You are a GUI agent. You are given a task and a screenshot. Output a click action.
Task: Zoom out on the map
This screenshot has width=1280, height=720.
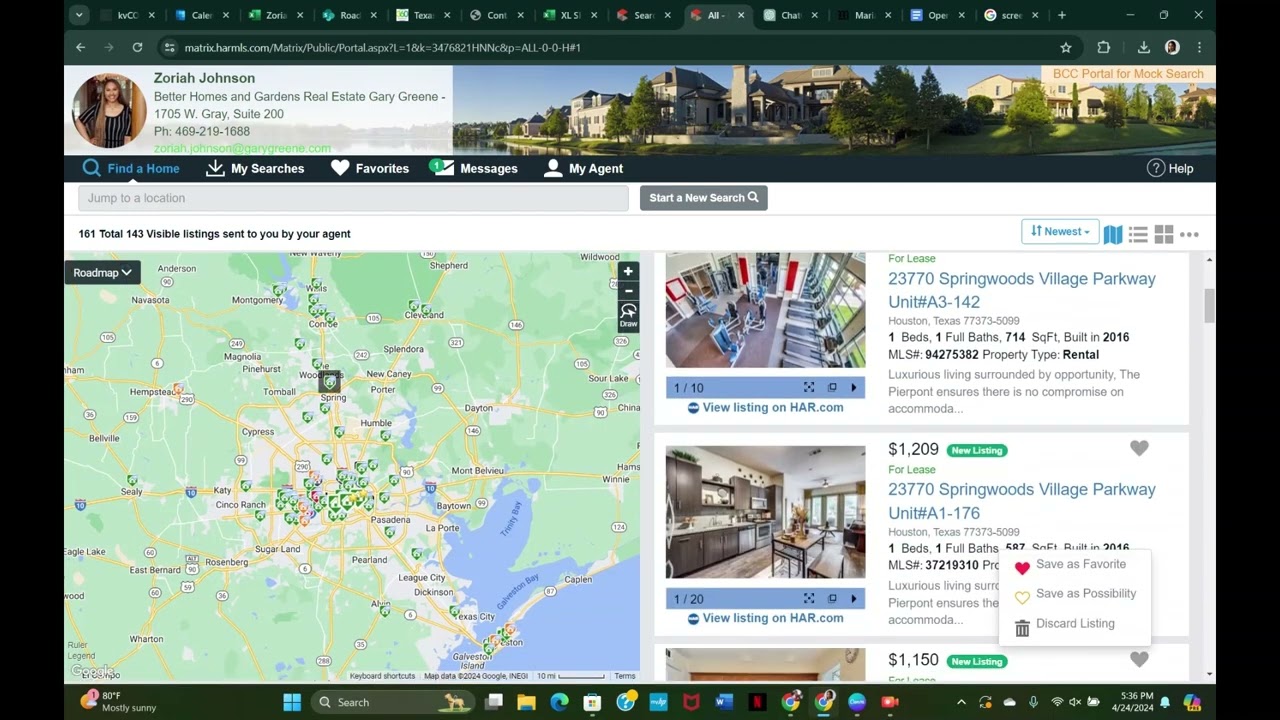coord(628,291)
